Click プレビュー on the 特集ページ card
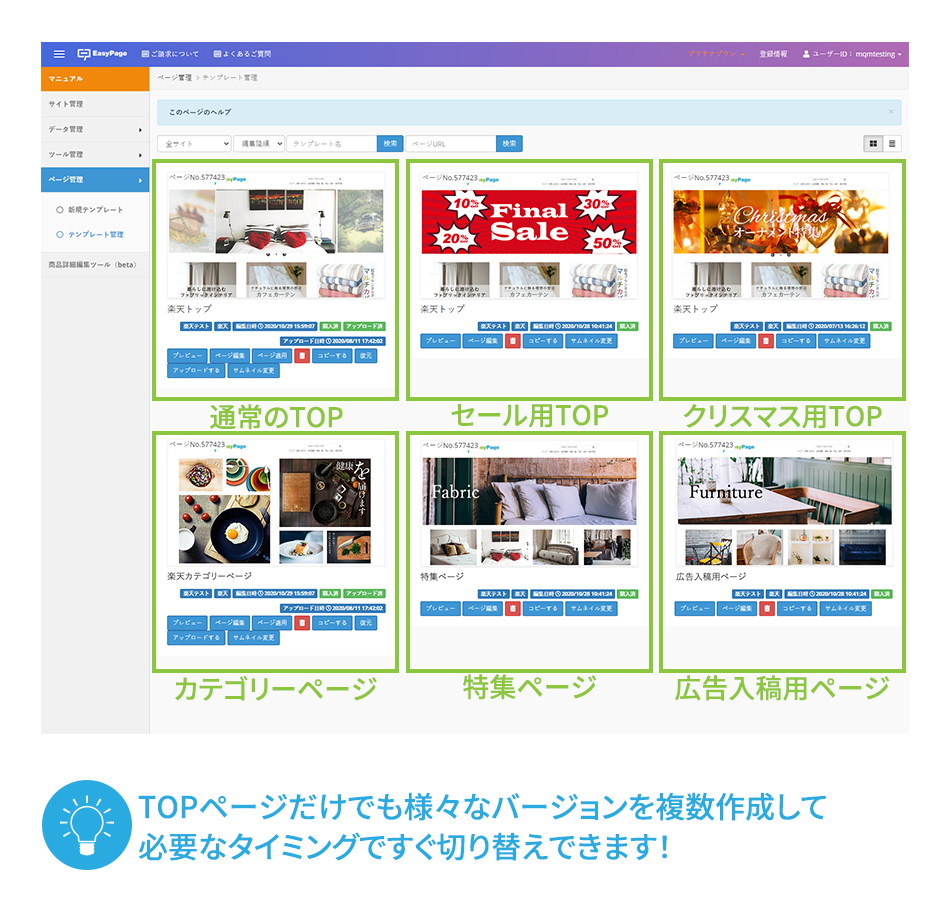The image size is (950, 912). pyautogui.click(x=440, y=608)
